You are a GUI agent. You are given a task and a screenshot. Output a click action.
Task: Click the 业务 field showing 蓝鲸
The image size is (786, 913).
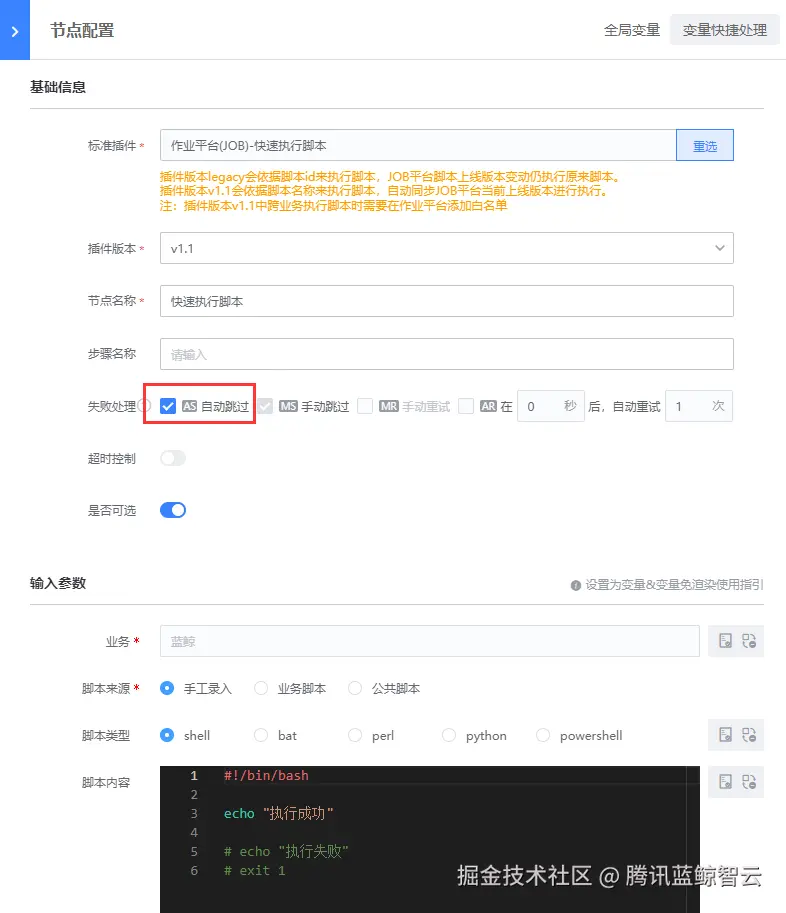[430, 641]
